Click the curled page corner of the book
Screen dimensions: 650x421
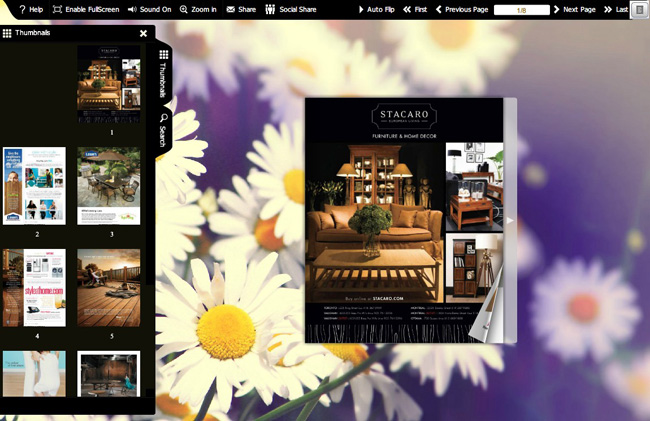(x=487, y=311)
